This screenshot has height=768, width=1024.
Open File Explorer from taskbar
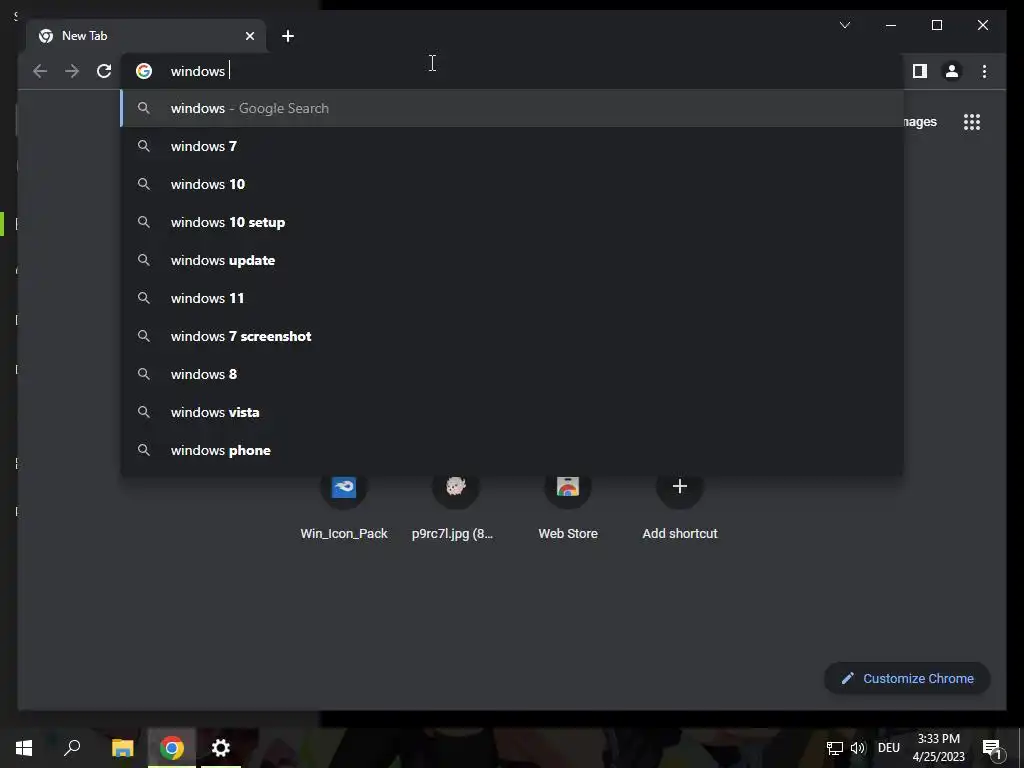[x=122, y=748]
